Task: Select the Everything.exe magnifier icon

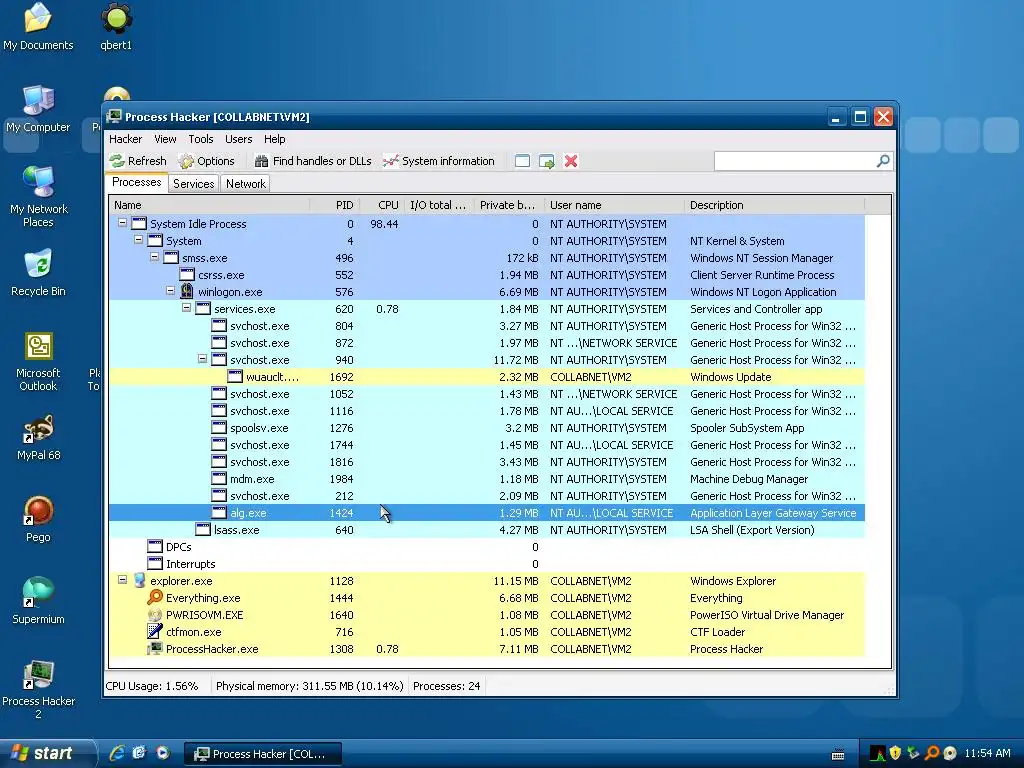Action: point(155,598)
